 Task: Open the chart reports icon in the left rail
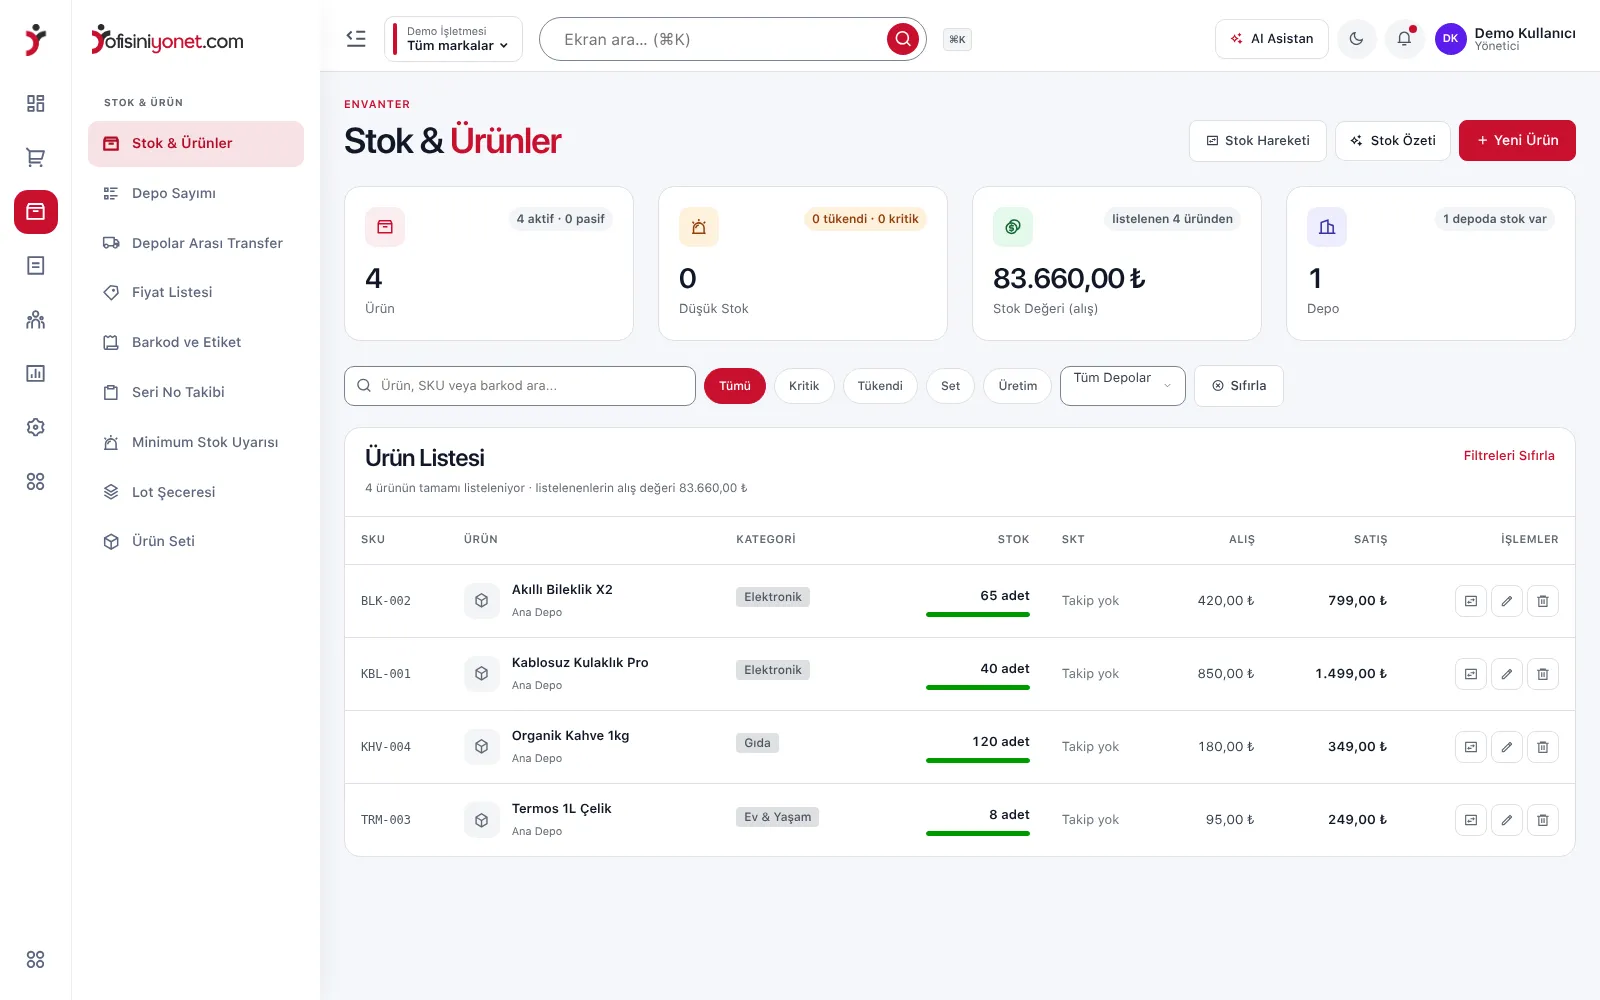[36, 374]
